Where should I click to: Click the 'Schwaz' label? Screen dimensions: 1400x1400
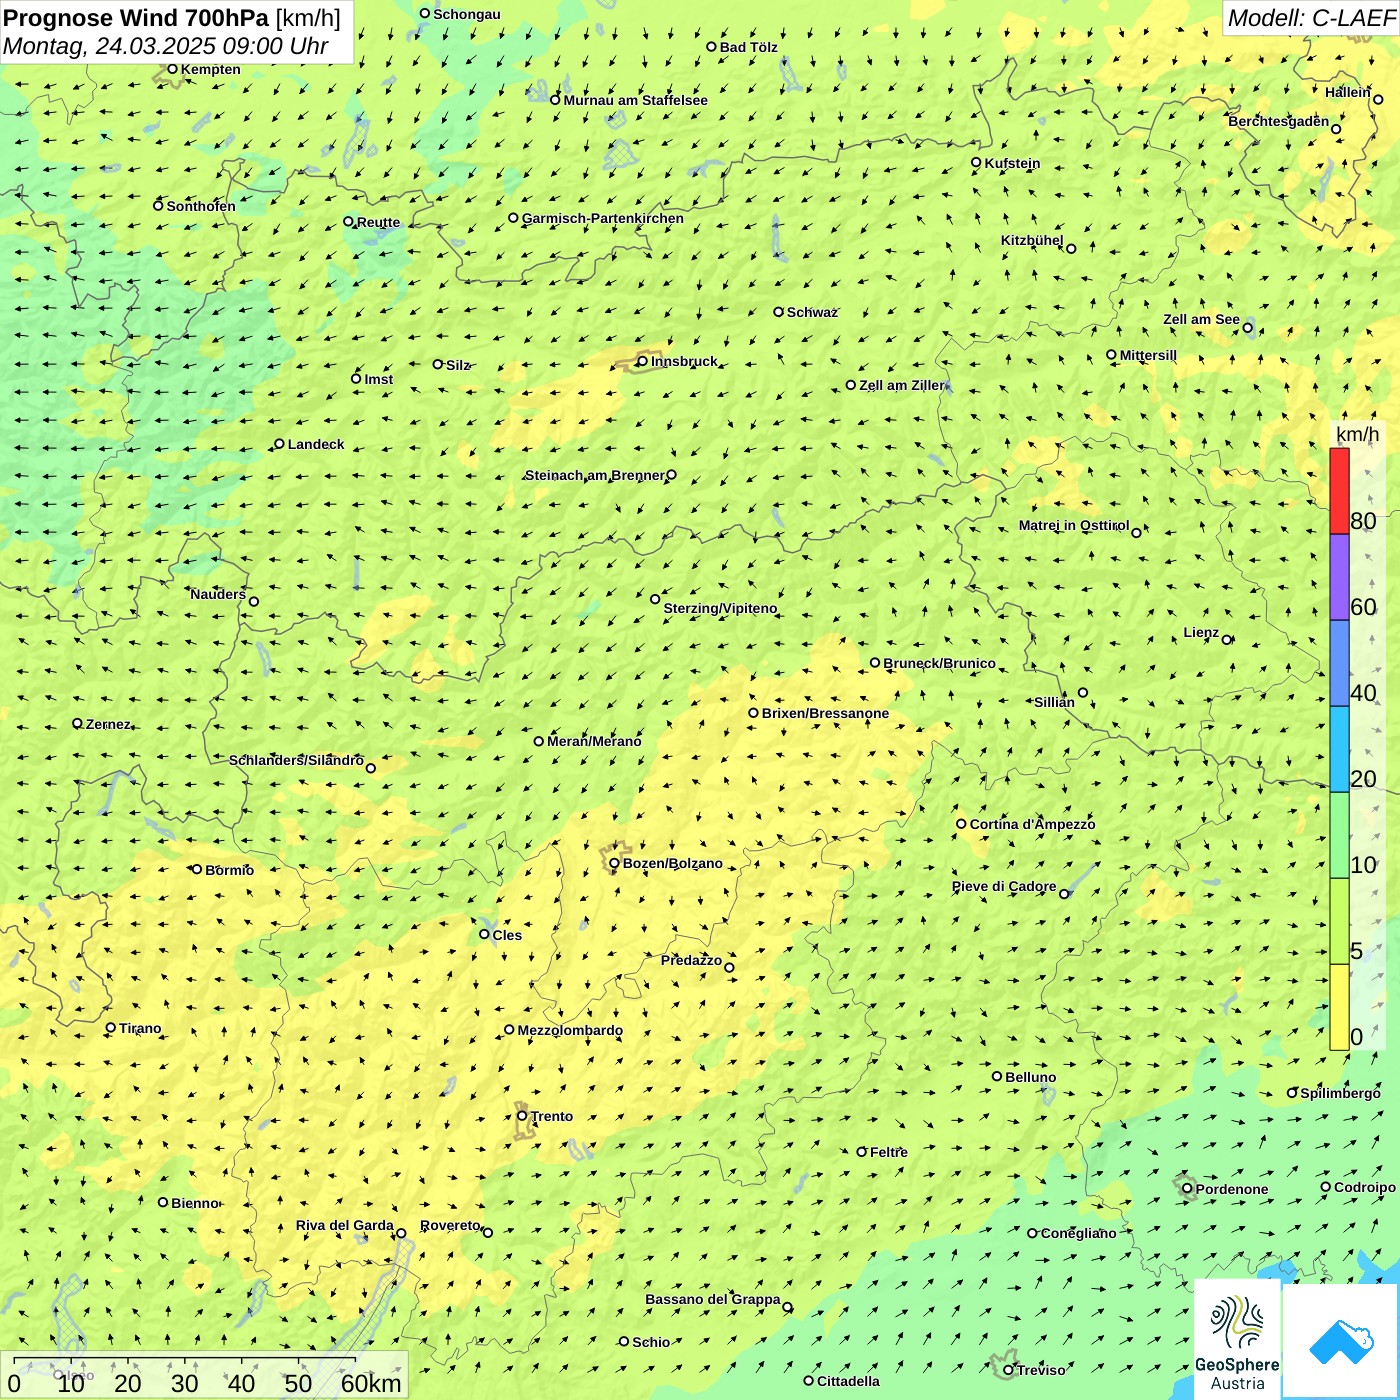click(x=812, y=312)
